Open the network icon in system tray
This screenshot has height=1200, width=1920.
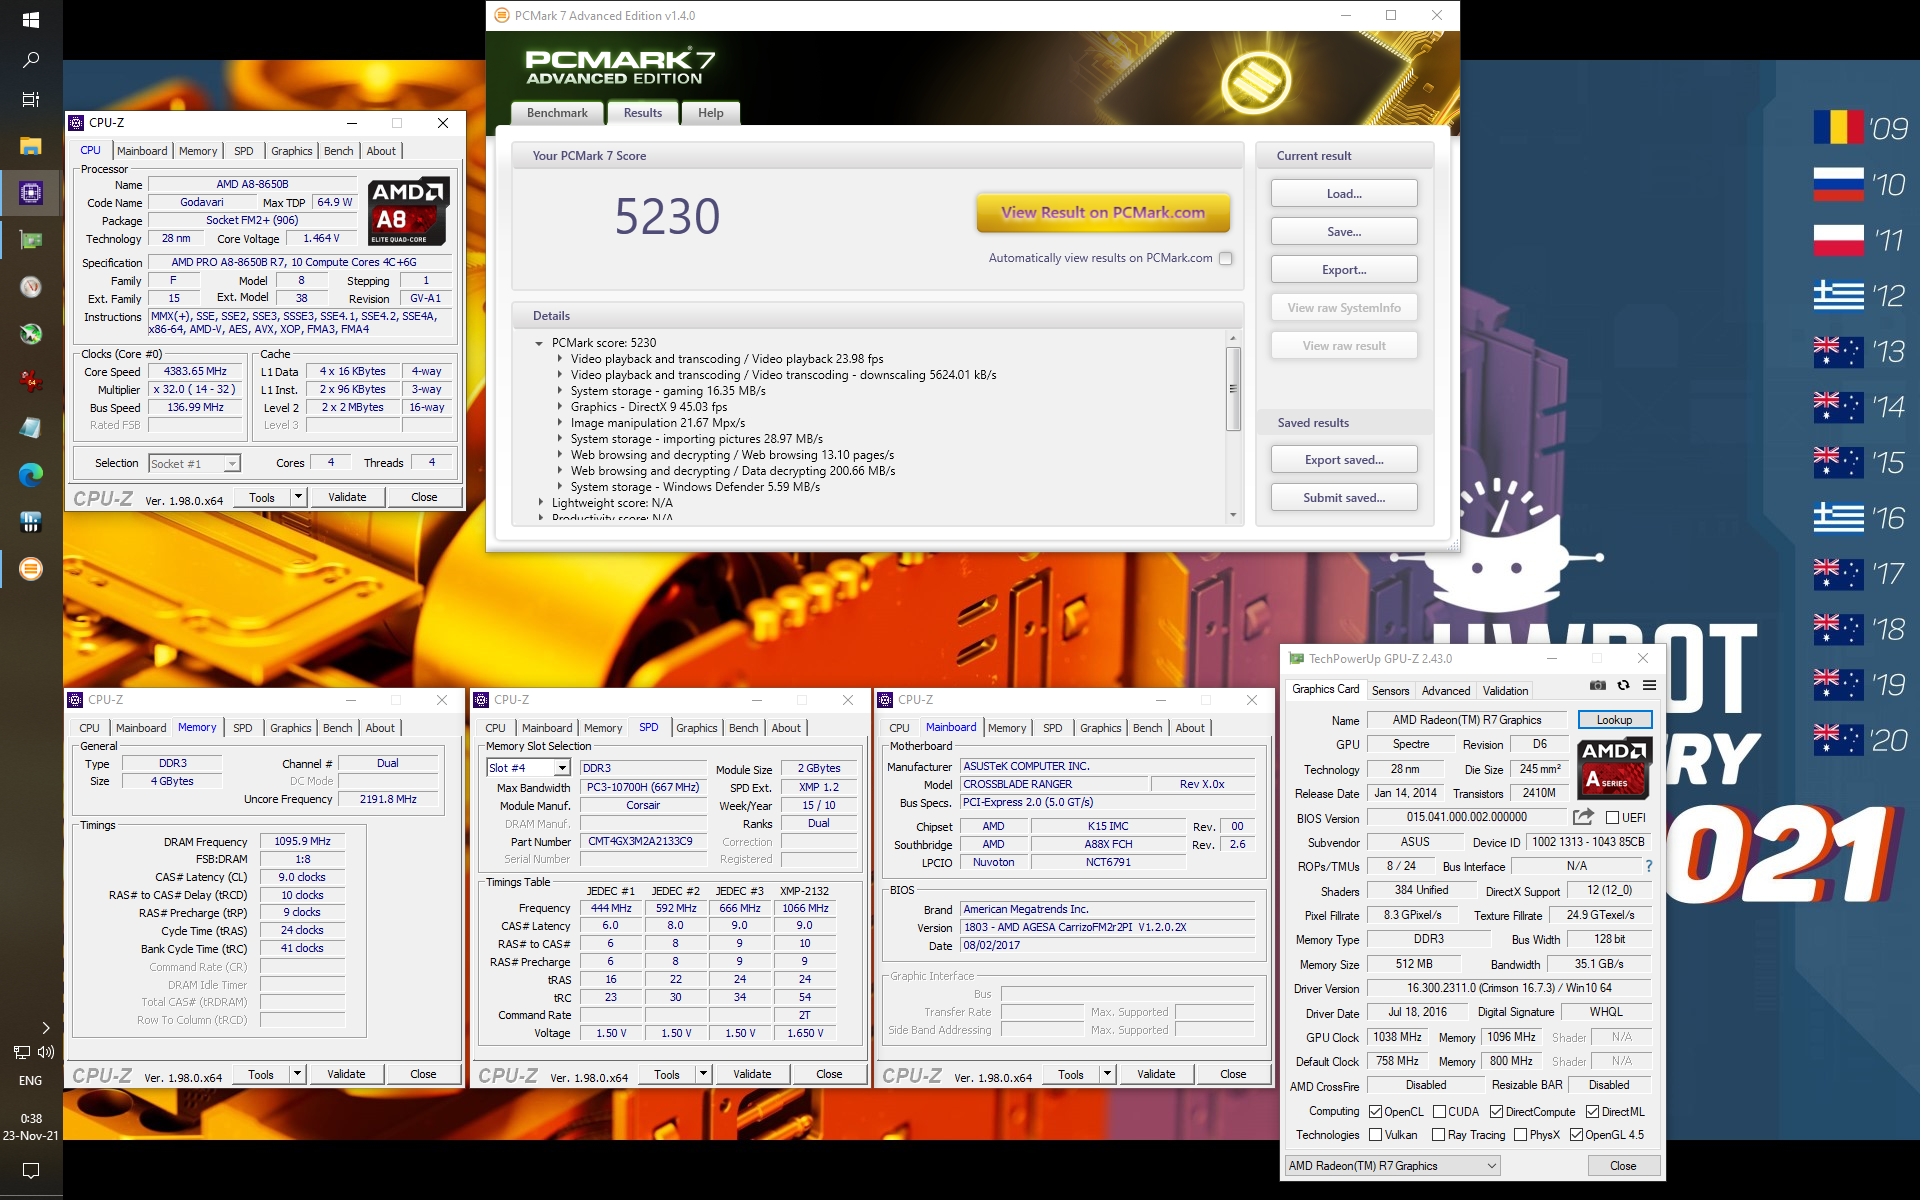(x=21, y=1052)
